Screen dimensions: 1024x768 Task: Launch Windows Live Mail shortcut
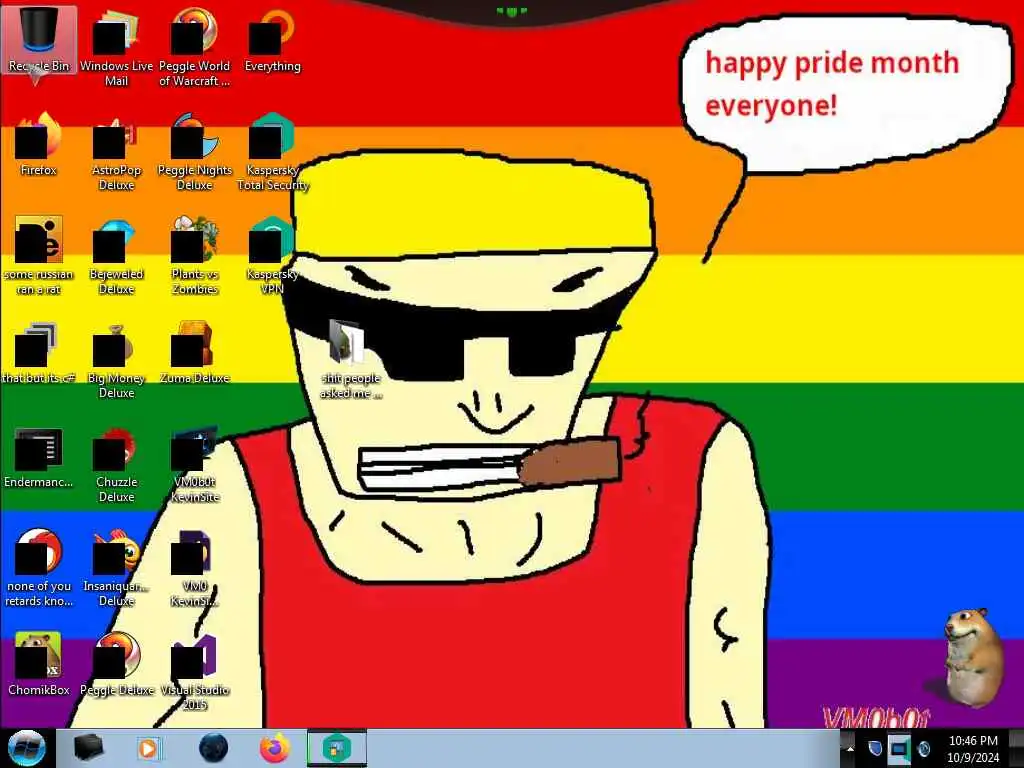(116, 49)
